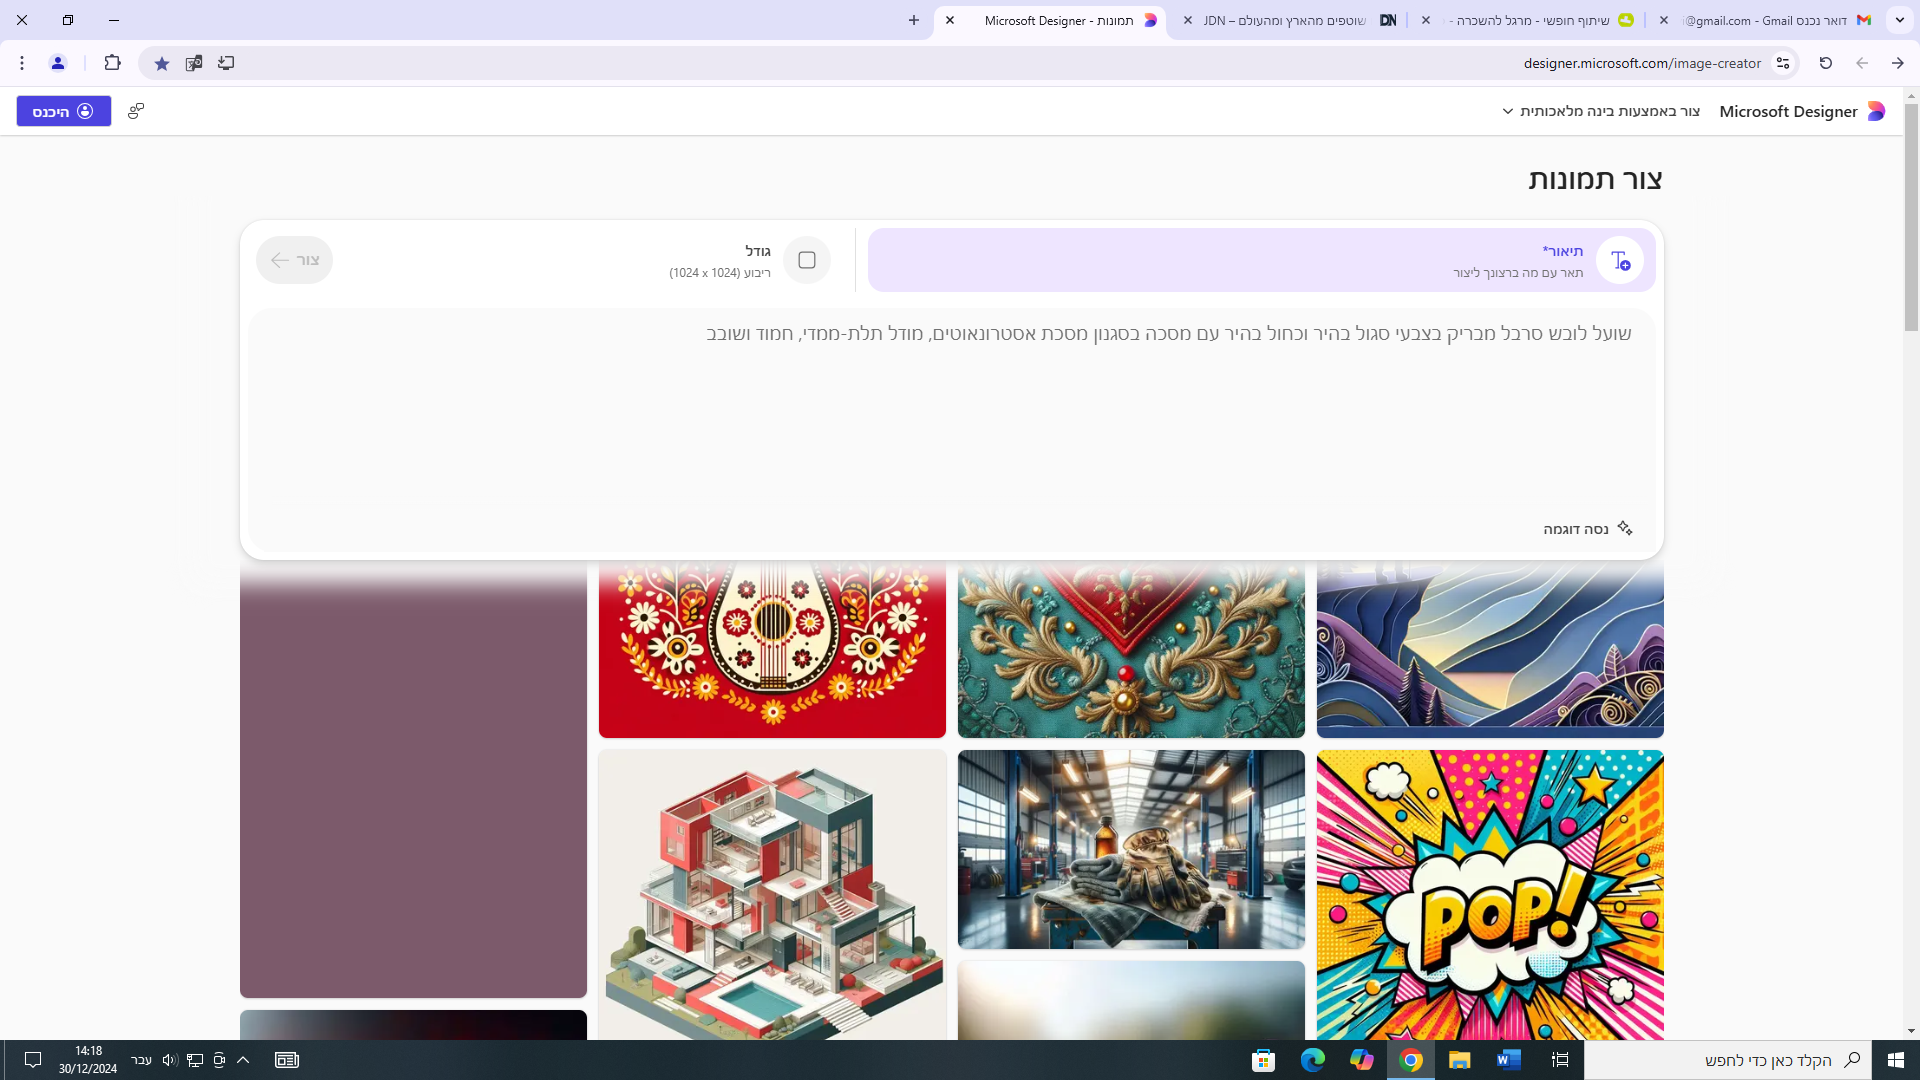Open the share feedback icon near sign-in
The width and height of the screenshot is (1920, 1080).
pyautogui.click(x=136, y=111)
